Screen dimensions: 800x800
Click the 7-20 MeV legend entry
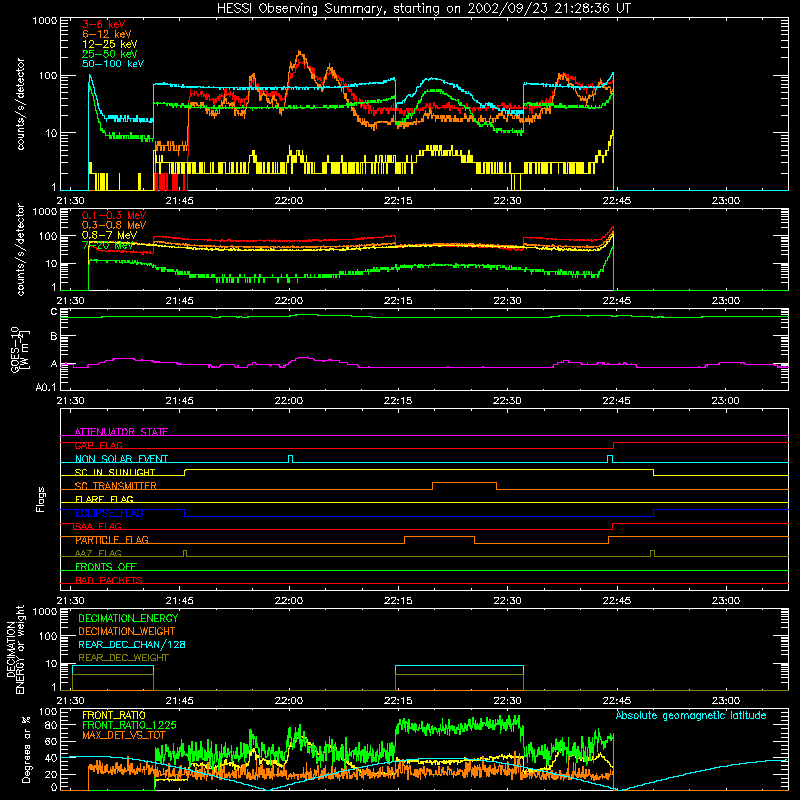point(108,245)
